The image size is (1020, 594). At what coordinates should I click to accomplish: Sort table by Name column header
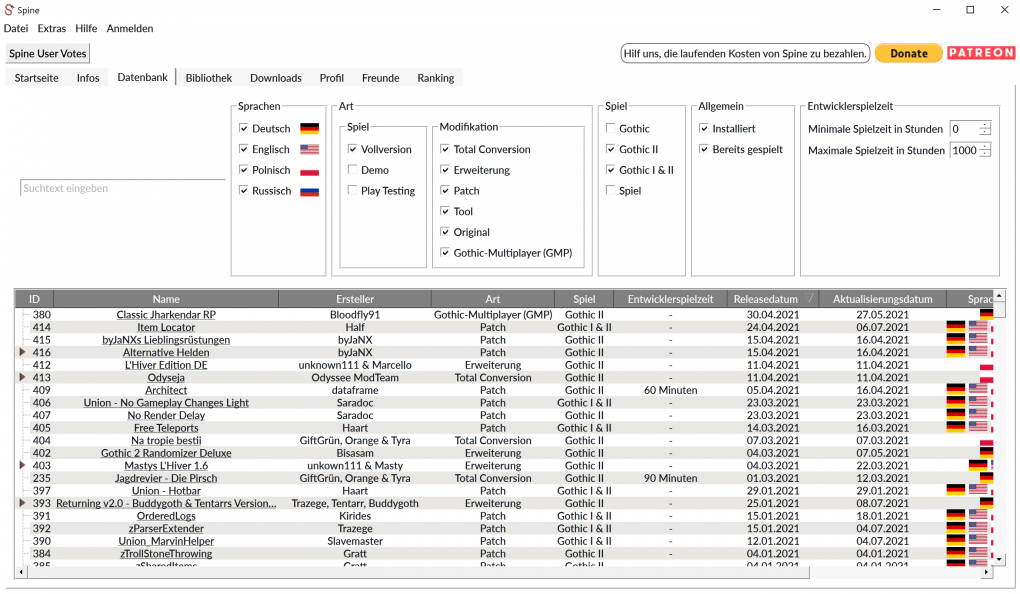click(x=166, y=299)
